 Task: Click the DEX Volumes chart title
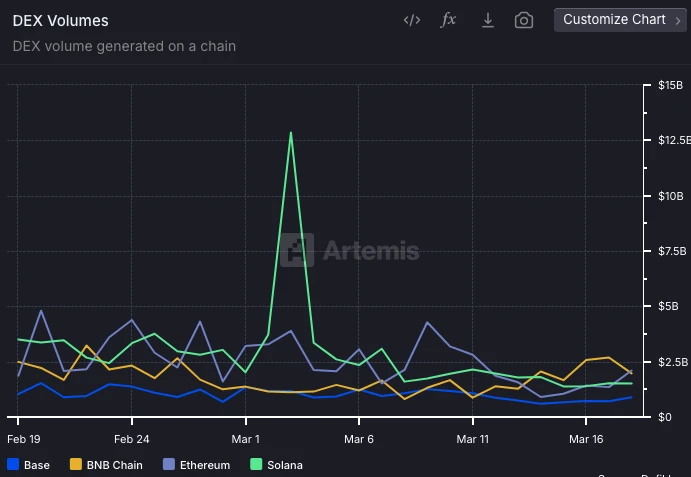click(x=60, y=21)
